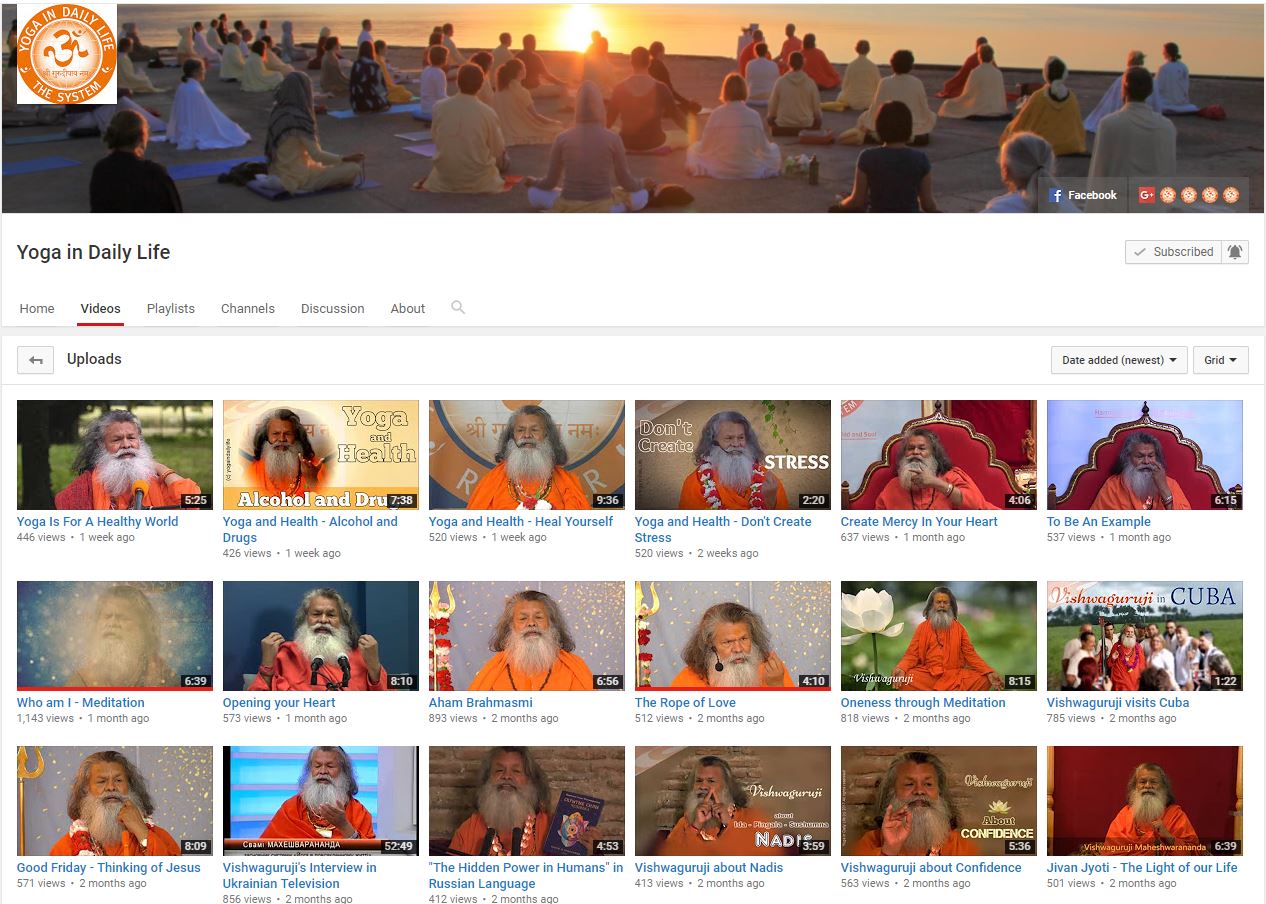
Task: Click the Yoga in Daily Life channel logo
Action: click(67, 54)
